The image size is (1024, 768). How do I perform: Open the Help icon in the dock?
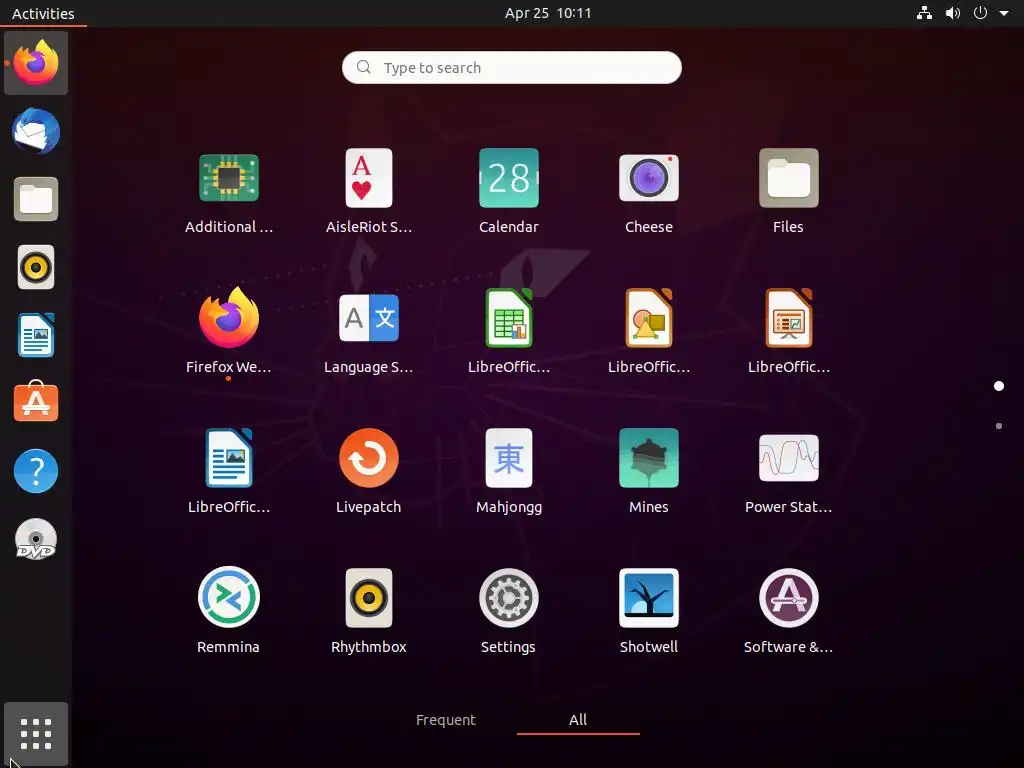[36, 471]
